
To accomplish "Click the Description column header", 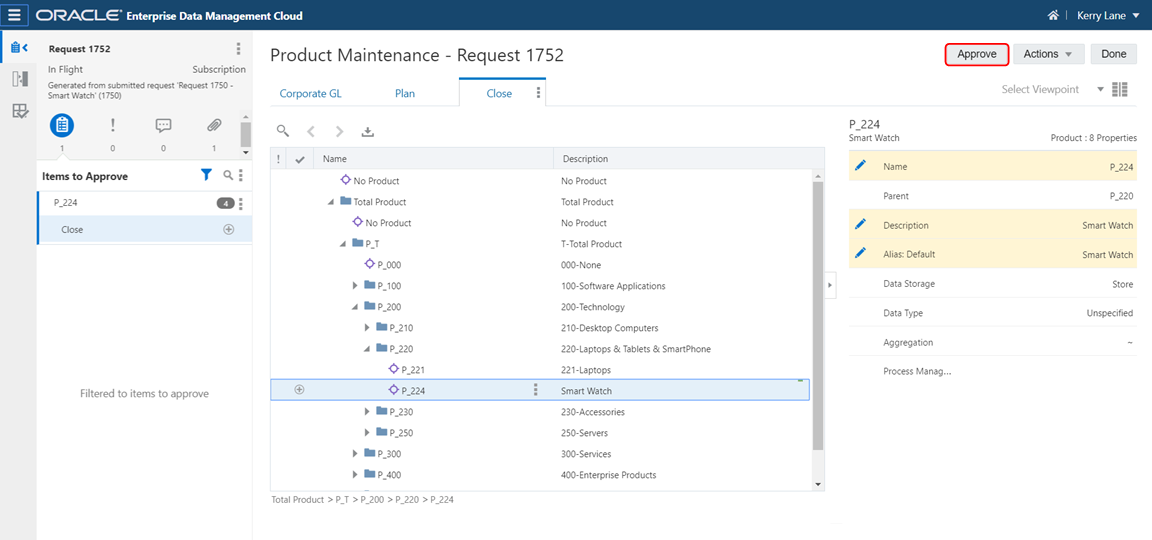I will (x=688, y=159).
